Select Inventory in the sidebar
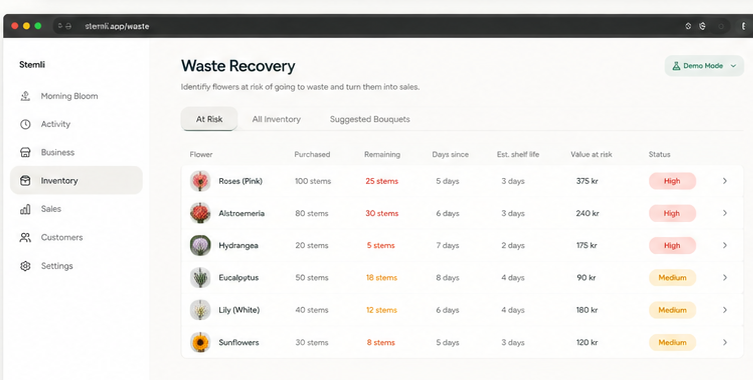Screen dimensions: 753x380 [x=76, y=181]
